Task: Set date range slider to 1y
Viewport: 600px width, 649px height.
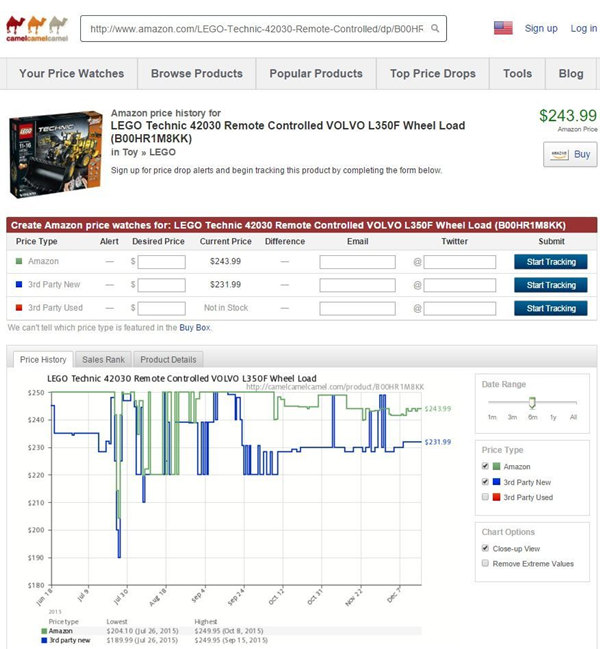Action: point(553,417)
